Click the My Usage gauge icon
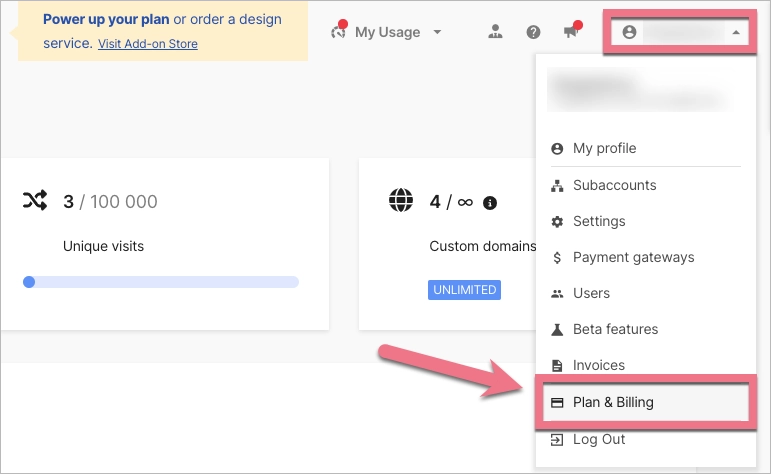771x474 pixels. pos(338,32)
